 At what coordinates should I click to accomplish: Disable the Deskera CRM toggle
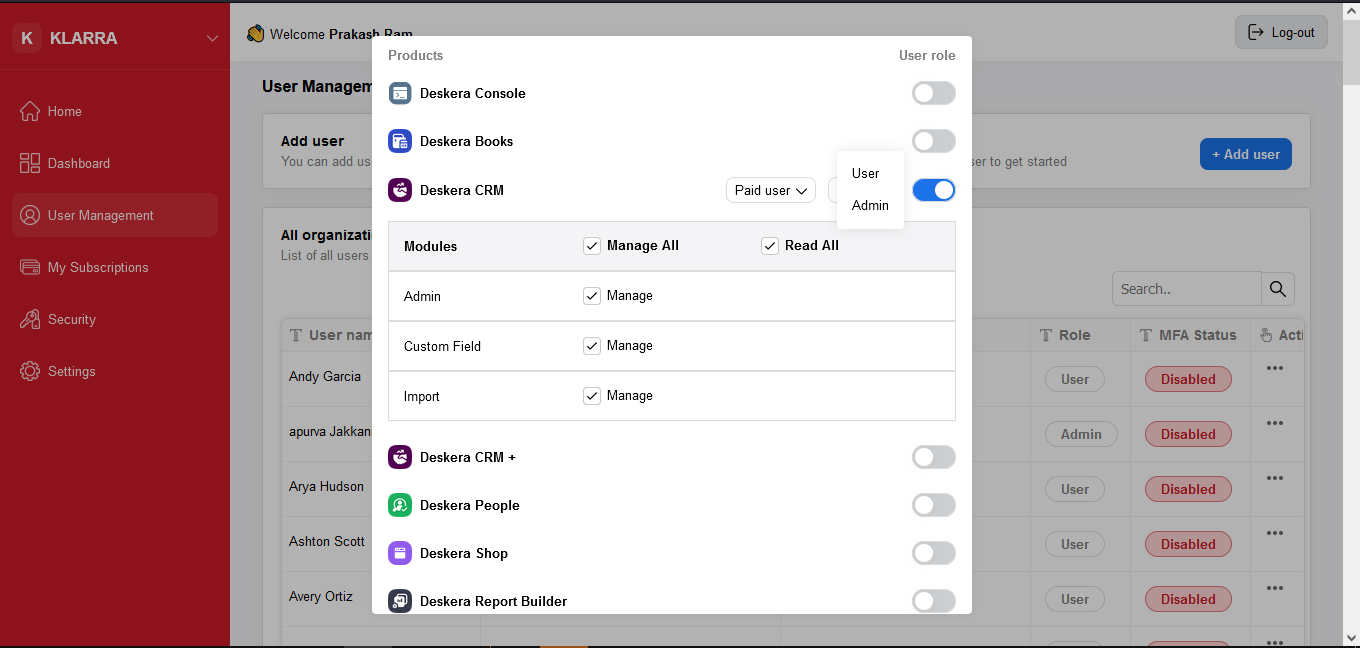934,190
